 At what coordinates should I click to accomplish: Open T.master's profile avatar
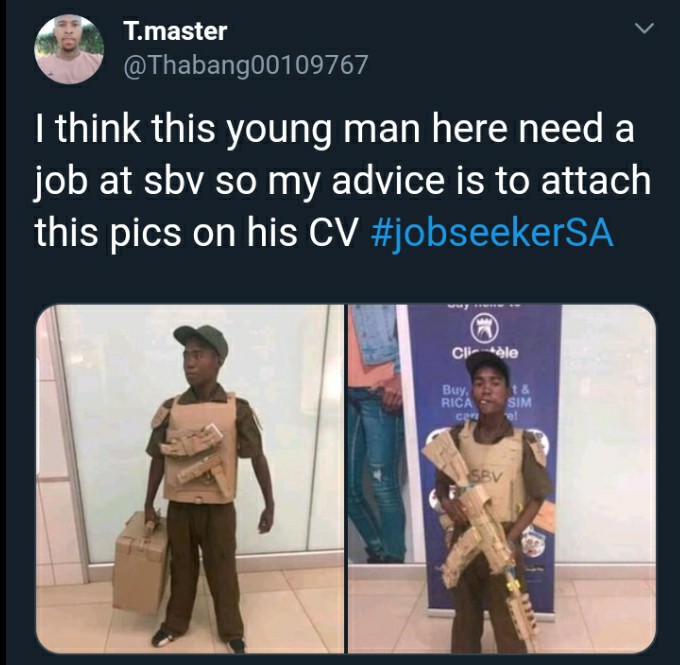pyautogui.click(x=69, y=49)
